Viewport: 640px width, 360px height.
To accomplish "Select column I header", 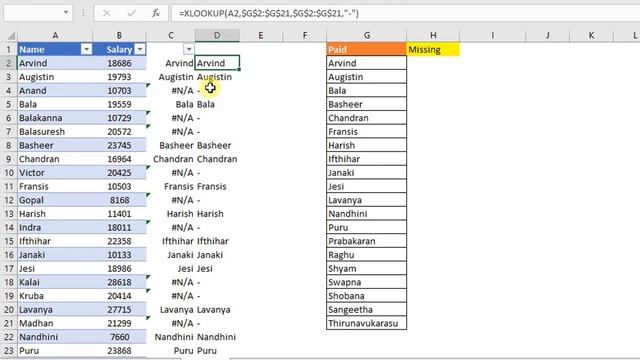I will coord(493,36).
